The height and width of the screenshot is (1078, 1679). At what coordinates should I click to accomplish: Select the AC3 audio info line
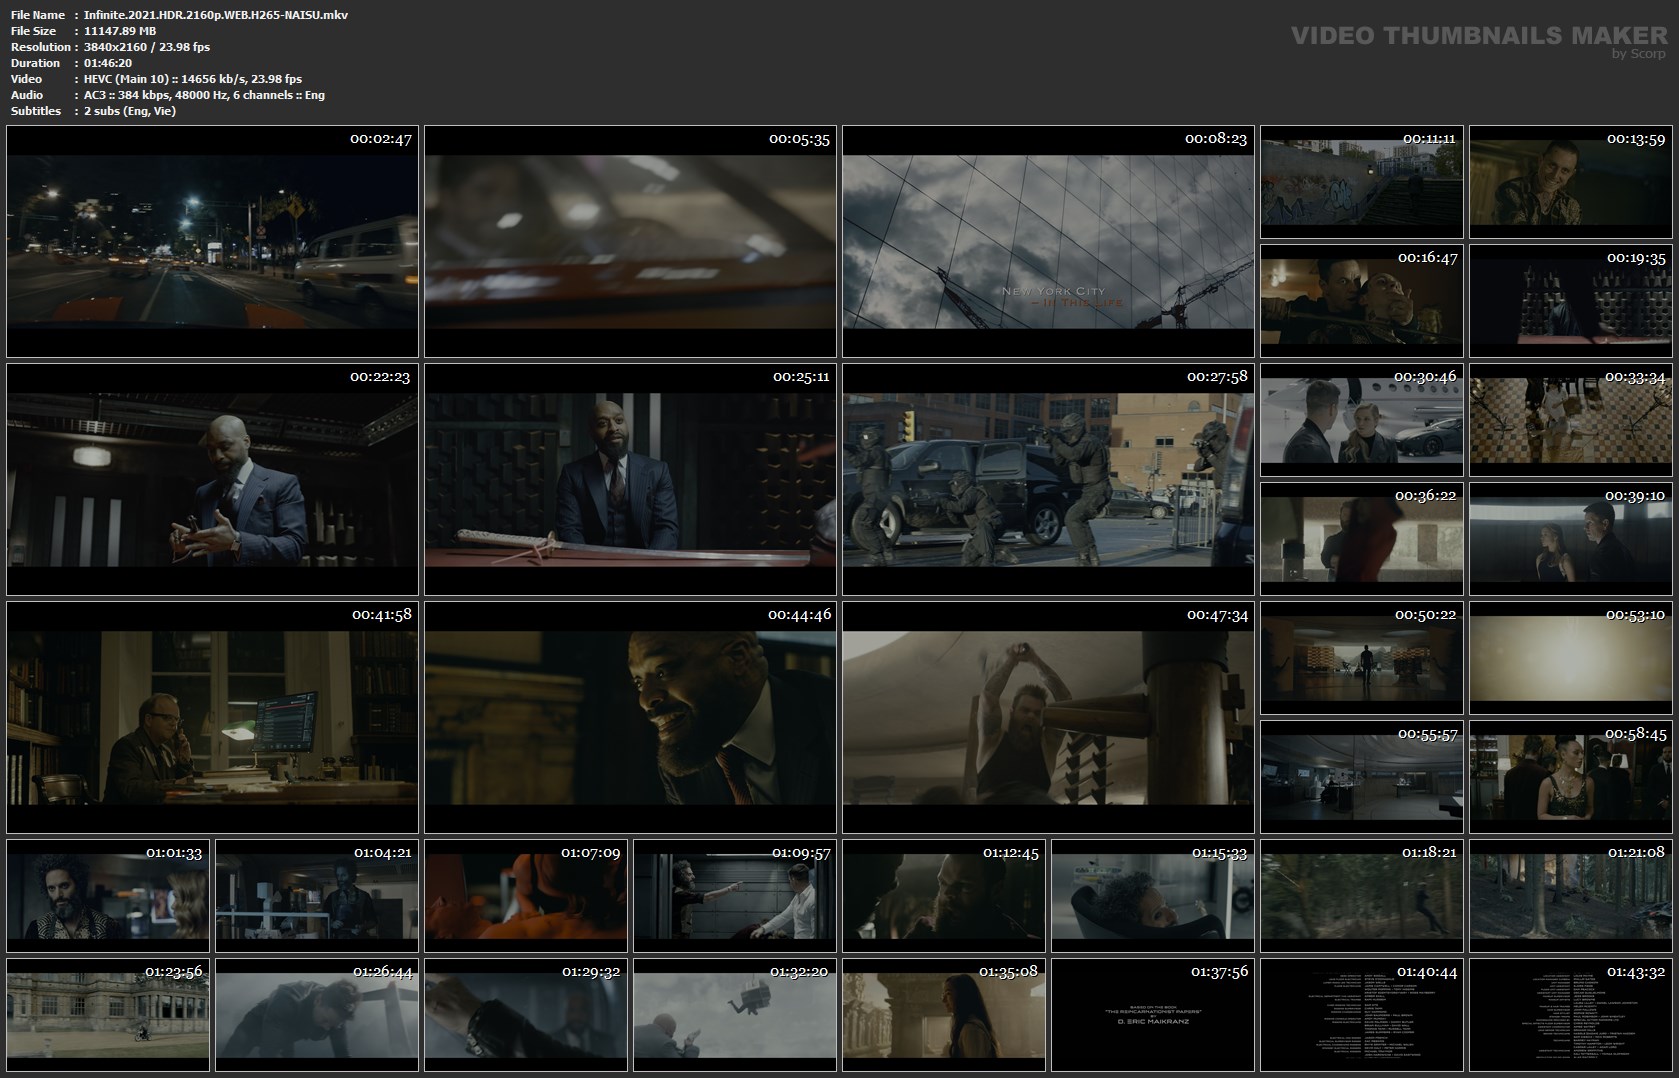click(204, 95)
